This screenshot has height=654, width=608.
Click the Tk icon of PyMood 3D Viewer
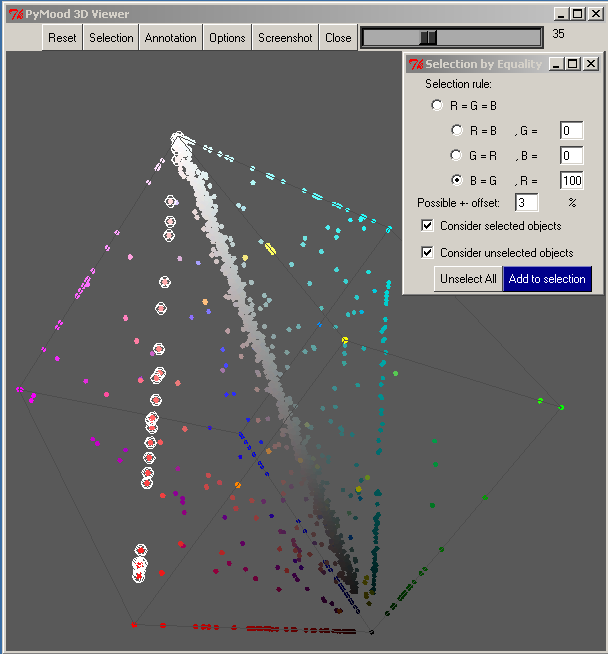pos(16,14)
